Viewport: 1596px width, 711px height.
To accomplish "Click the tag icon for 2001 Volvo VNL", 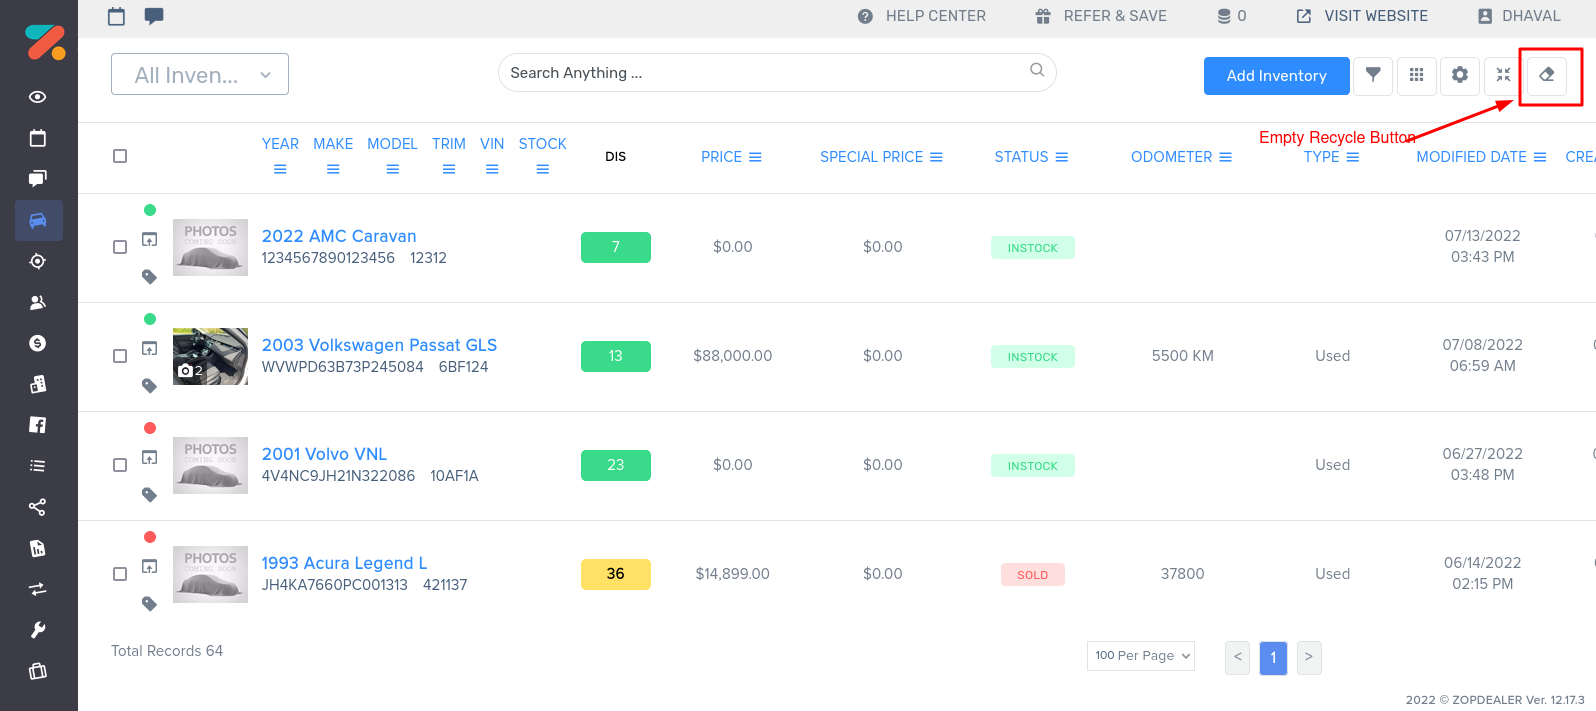I will [x=149, y=495].
